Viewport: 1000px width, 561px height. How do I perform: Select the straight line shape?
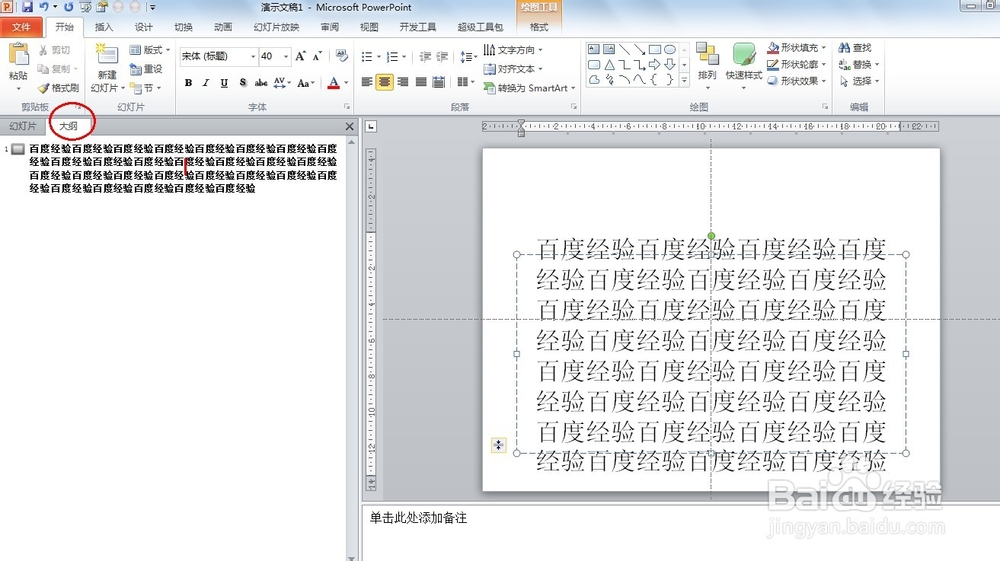[x=624, y=49]
